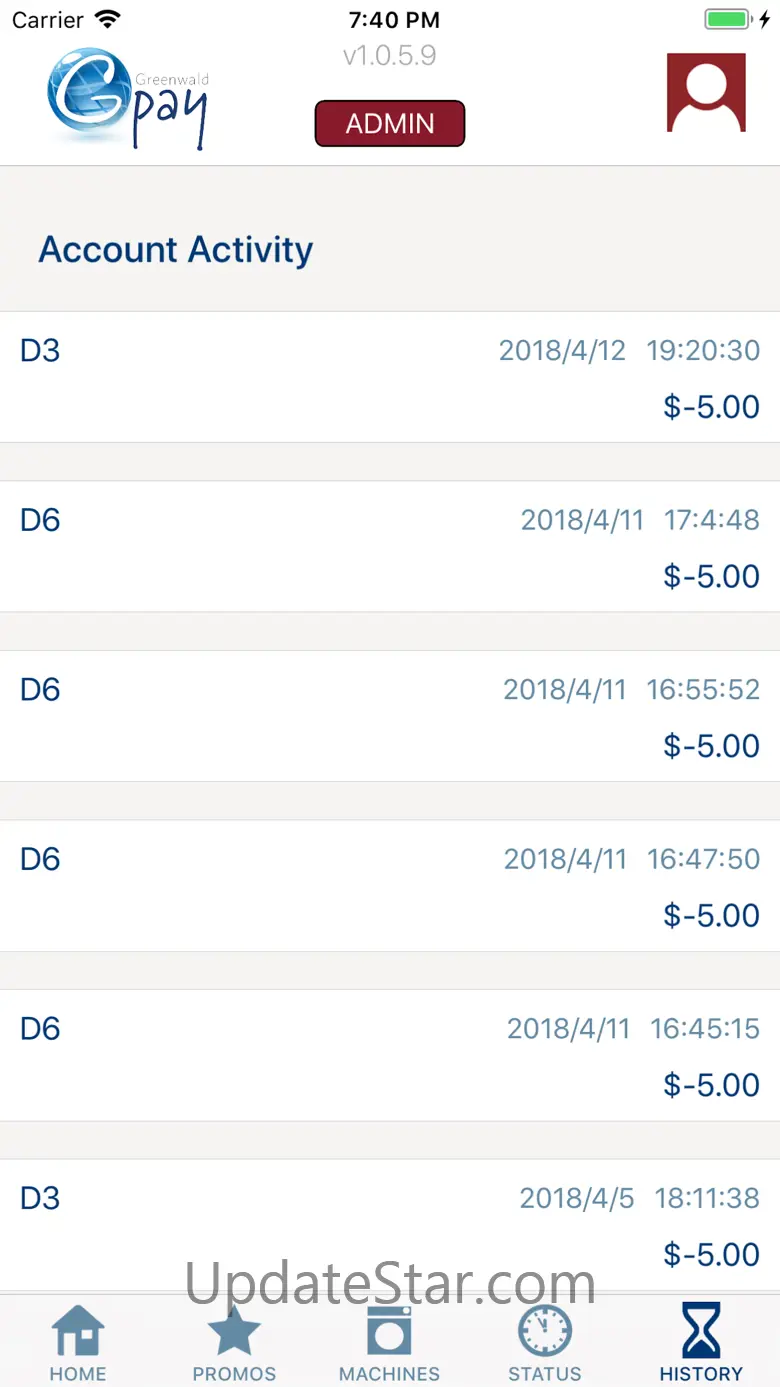Open the D3 transaction from 2018/4/12

(390, 377)
